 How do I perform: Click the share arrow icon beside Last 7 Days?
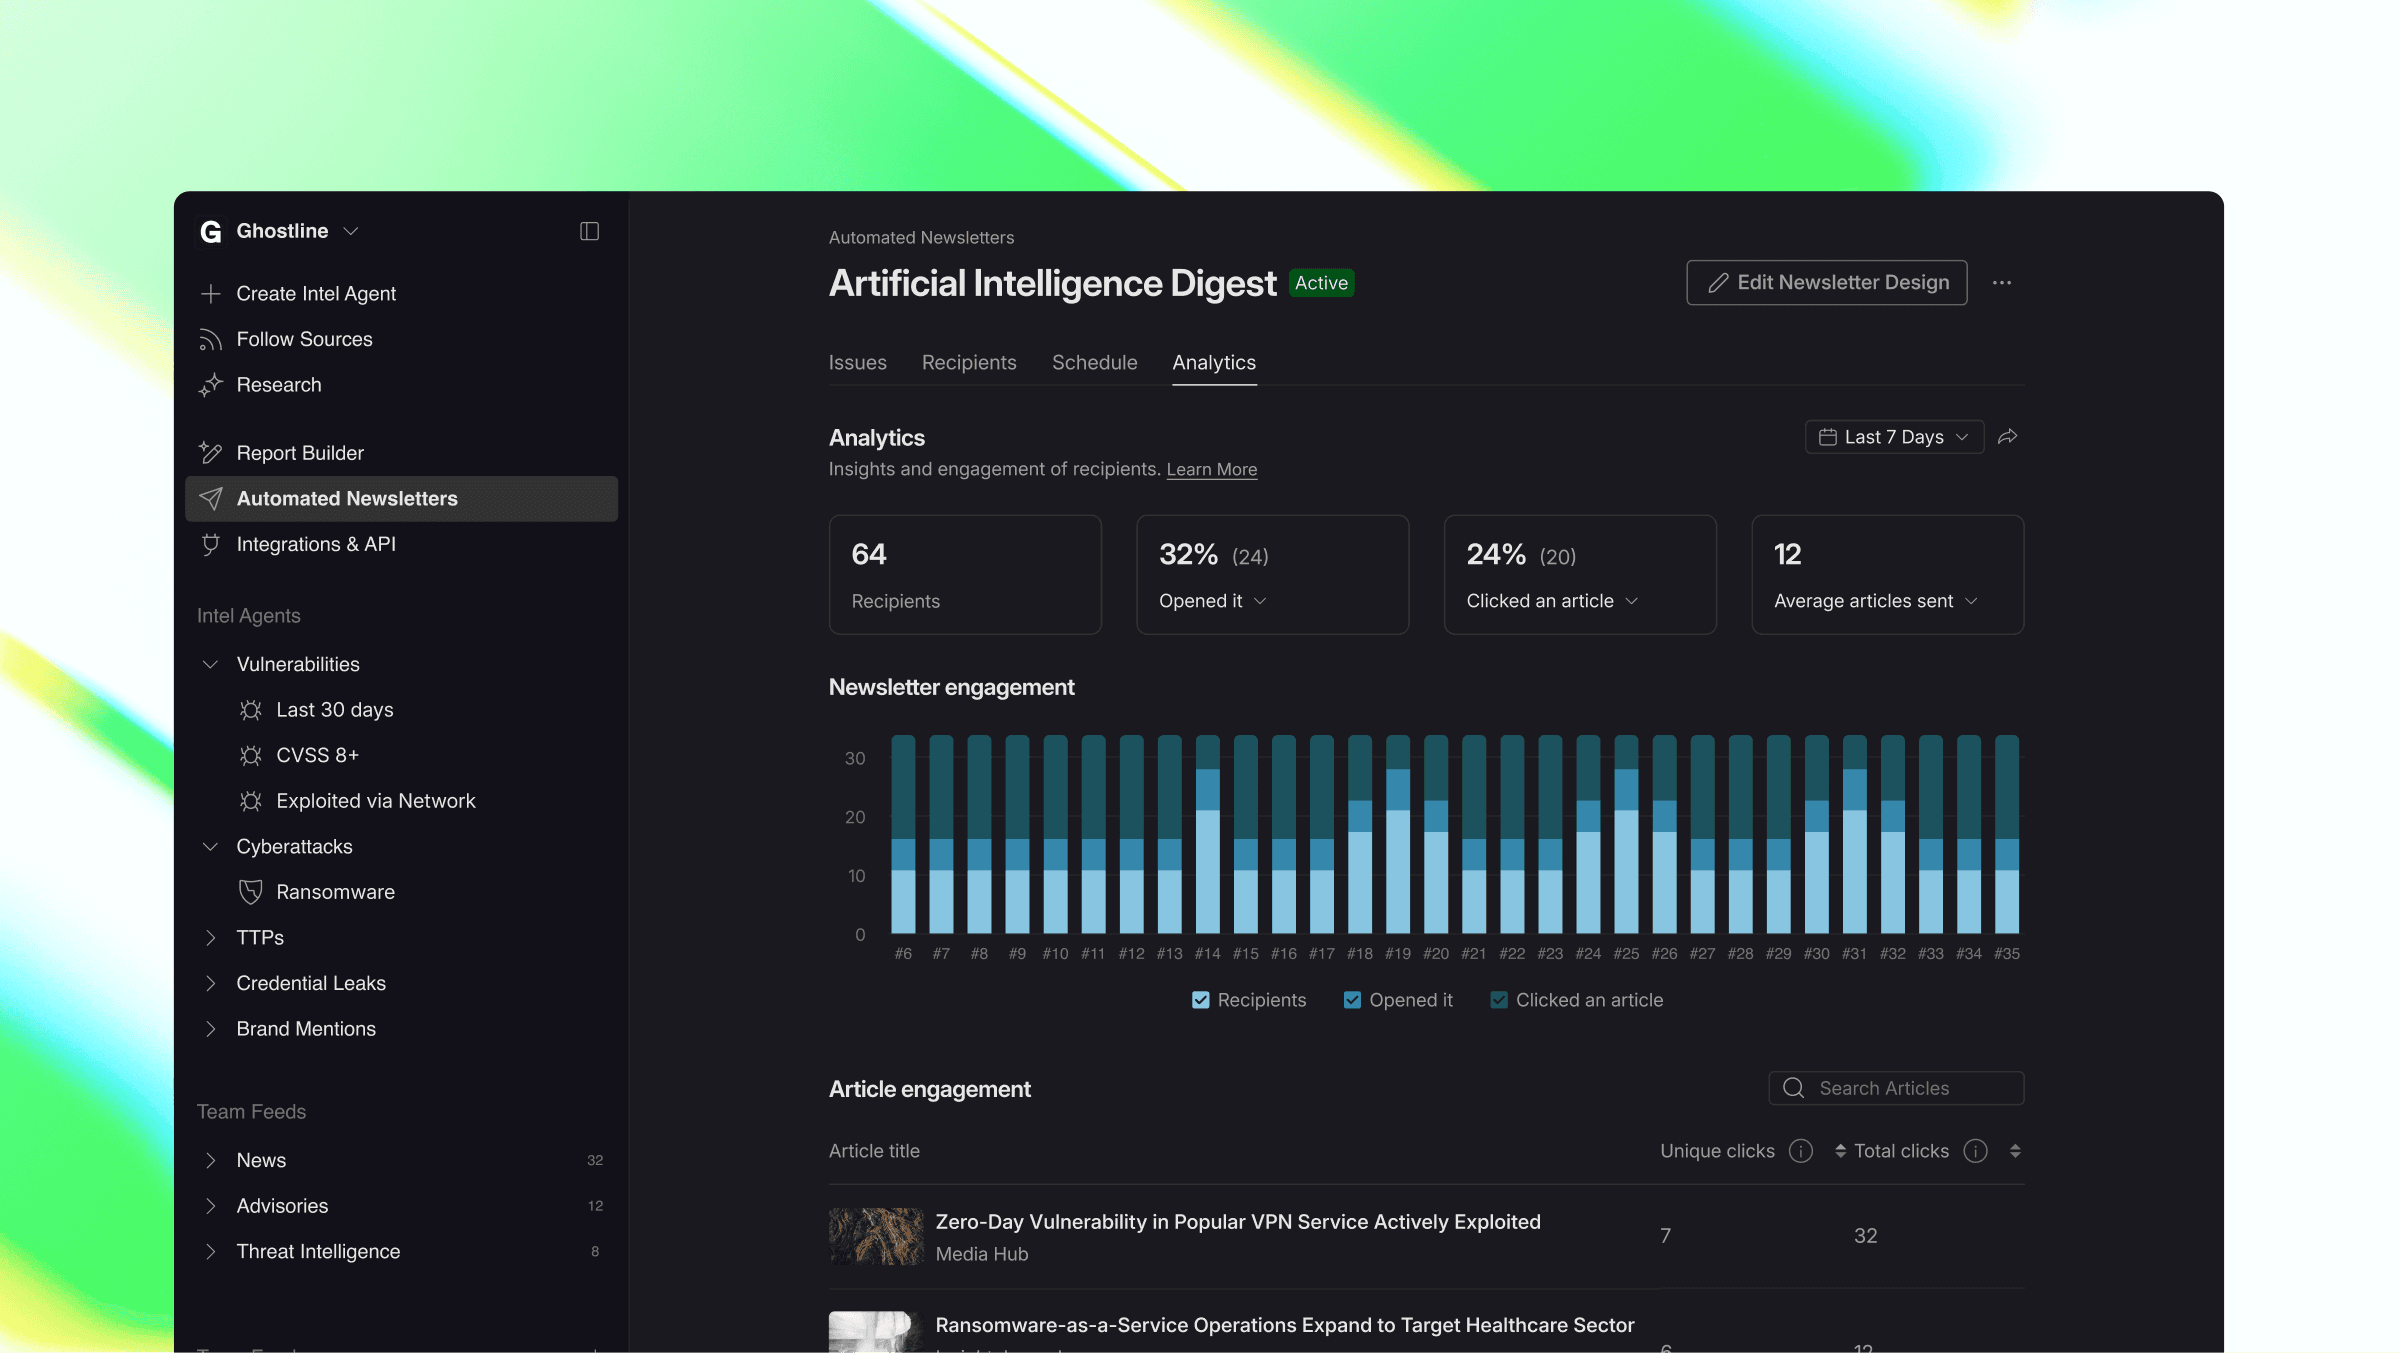coord(2007,437)
